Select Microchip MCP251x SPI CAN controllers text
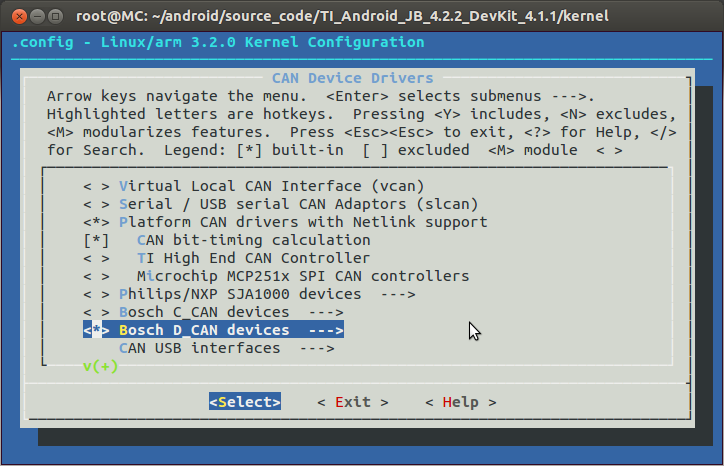 coord(303,276)
